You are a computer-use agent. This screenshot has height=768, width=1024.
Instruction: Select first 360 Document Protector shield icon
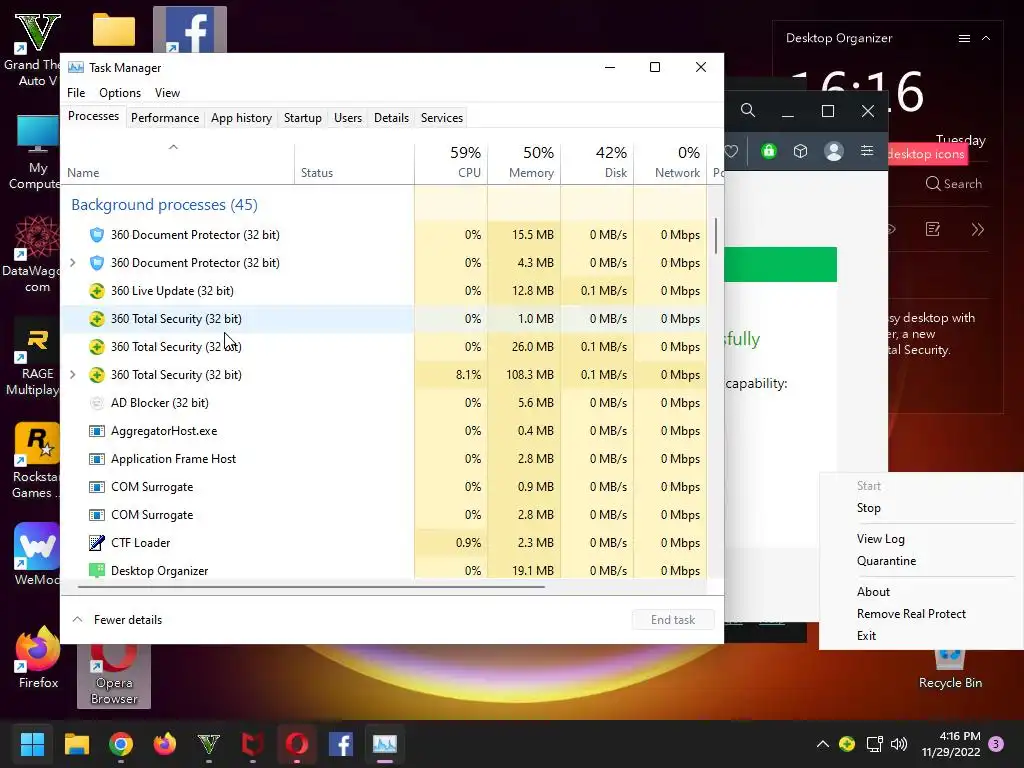pos(97,234)
